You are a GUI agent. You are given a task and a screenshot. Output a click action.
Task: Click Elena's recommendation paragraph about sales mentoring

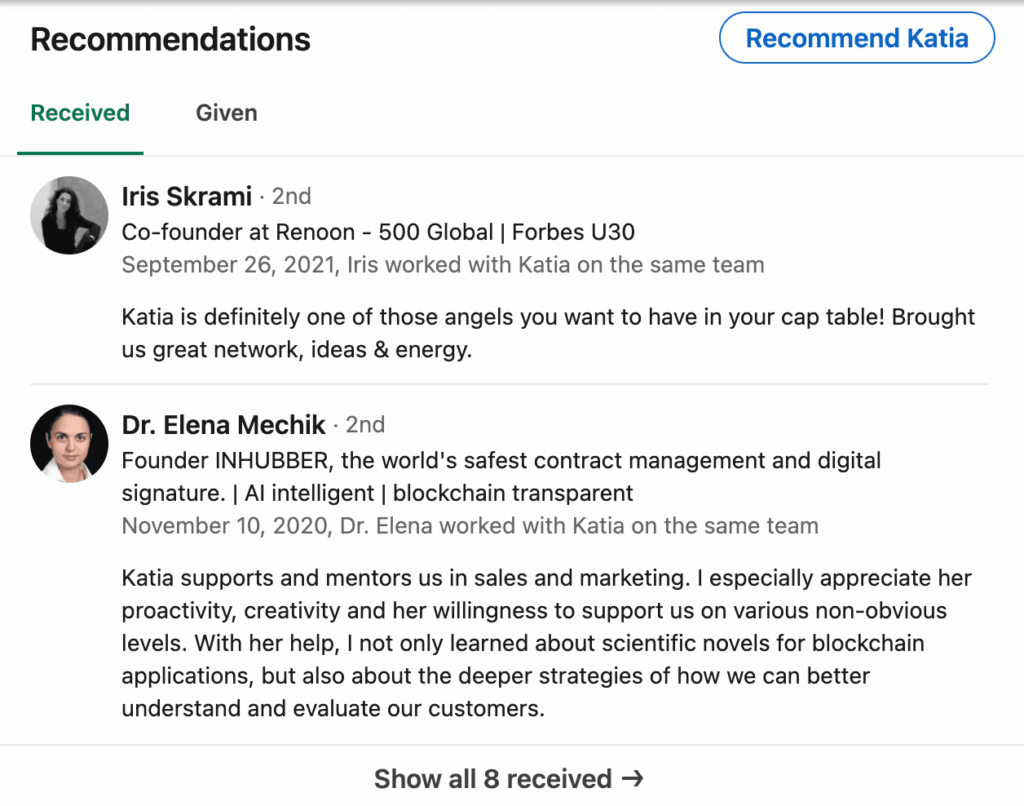pos(546,643)
